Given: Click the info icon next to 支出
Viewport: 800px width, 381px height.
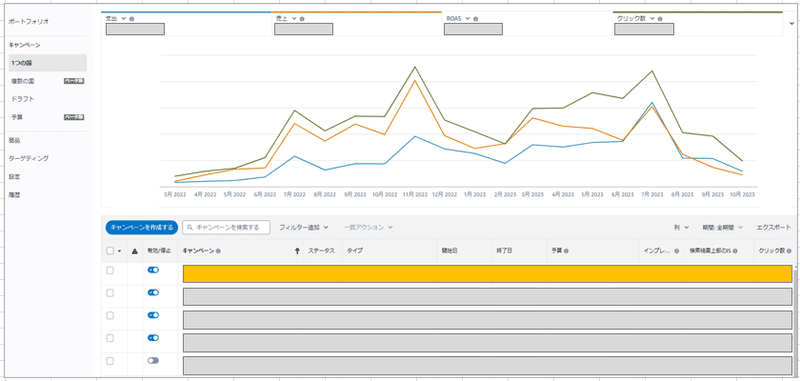Looking at the screenshot, I should pos(132,19).
